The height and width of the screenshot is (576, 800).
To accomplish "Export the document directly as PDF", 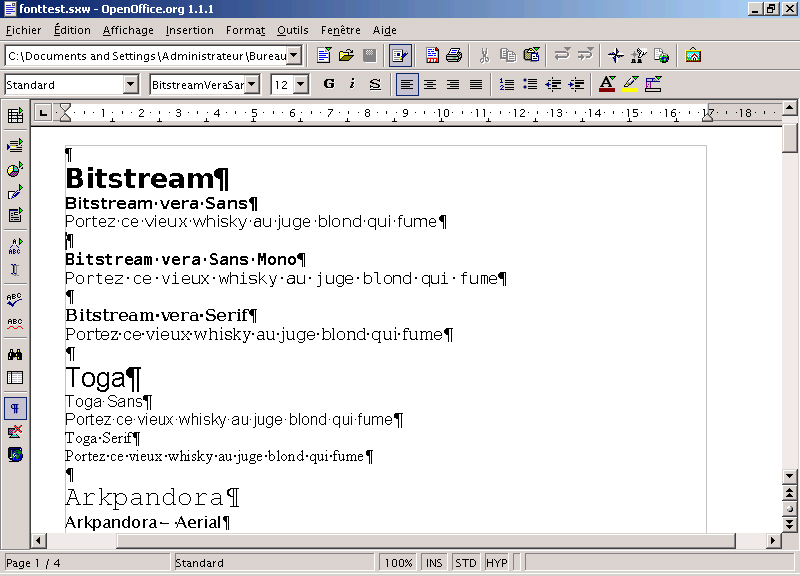I will pyautogui.click(x=432, y=55).
